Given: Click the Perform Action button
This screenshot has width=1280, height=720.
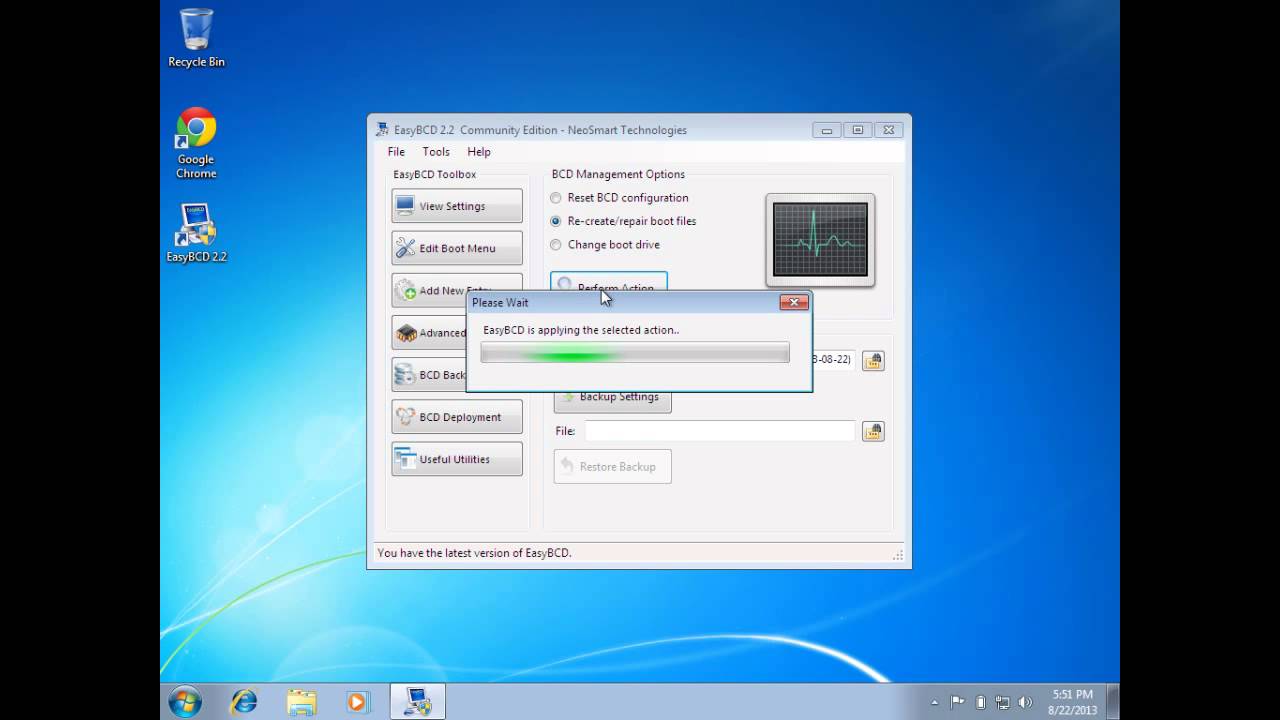Looking at the screenshot, I should [x=609, y=282].
